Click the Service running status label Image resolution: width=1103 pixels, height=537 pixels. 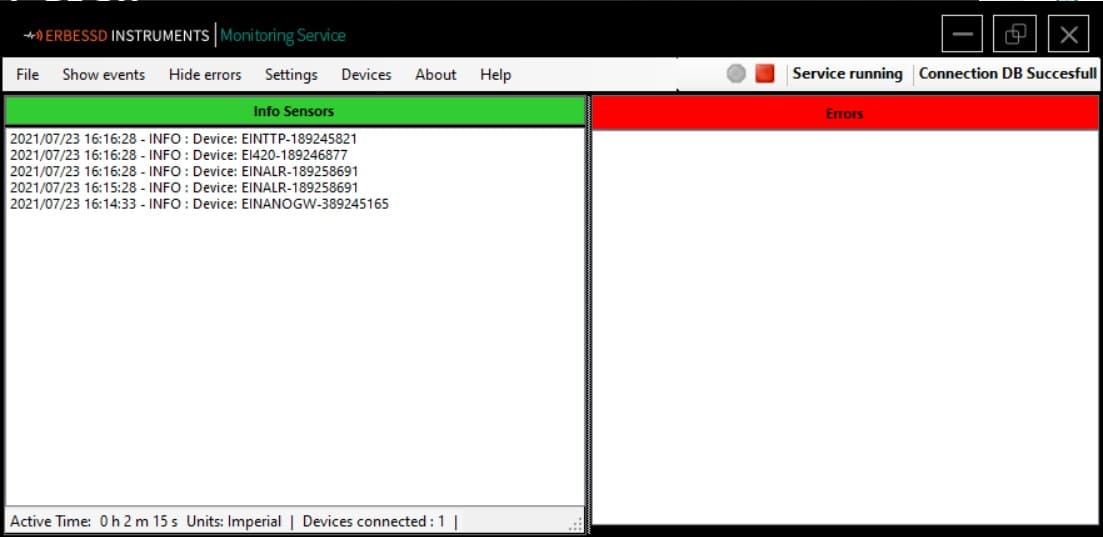pos(848,74)
